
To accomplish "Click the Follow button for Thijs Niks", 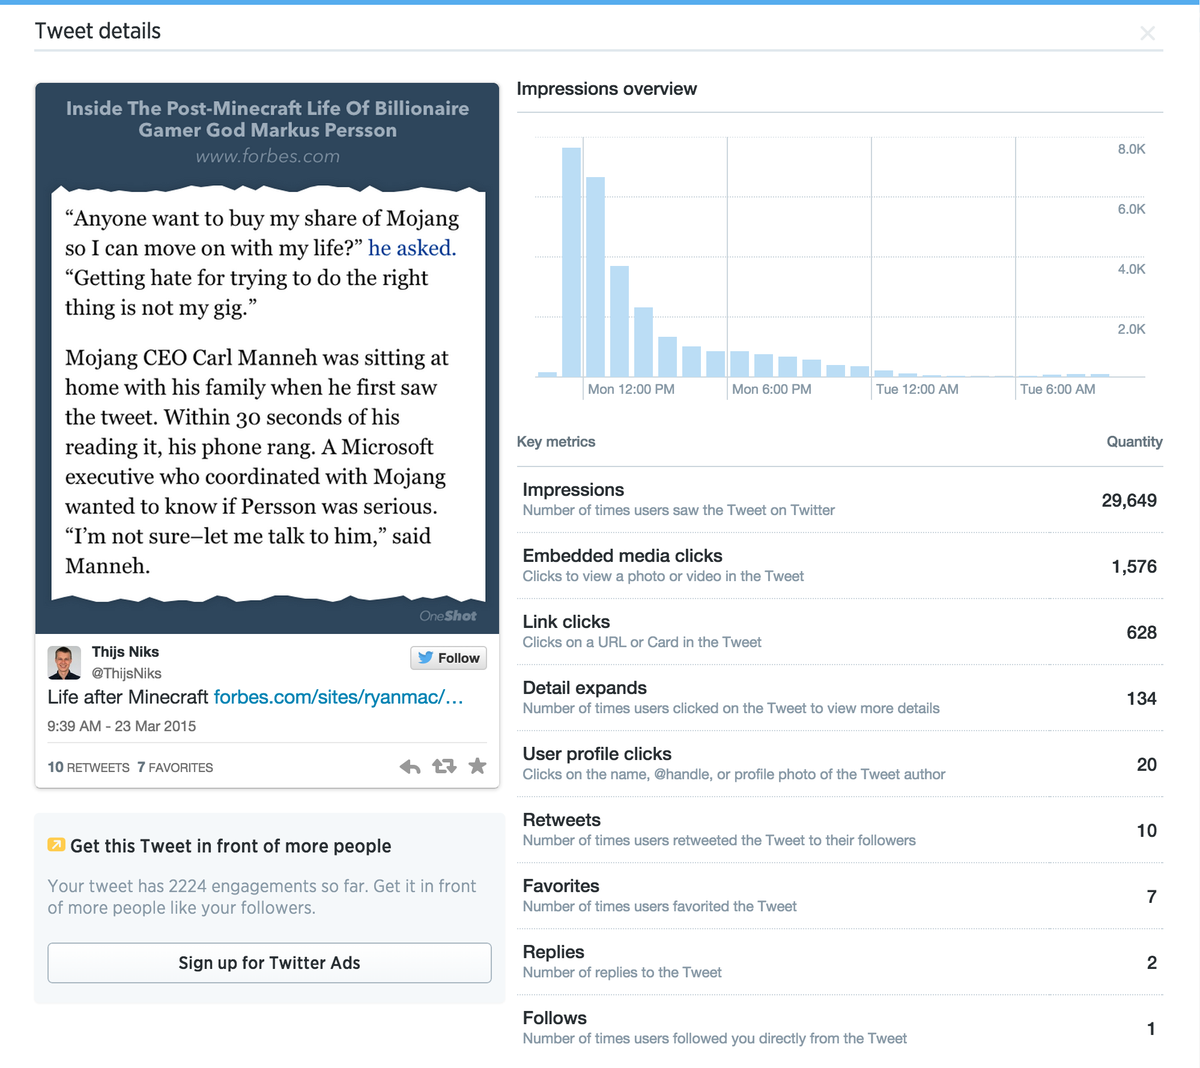I will (x=449, y=658).
